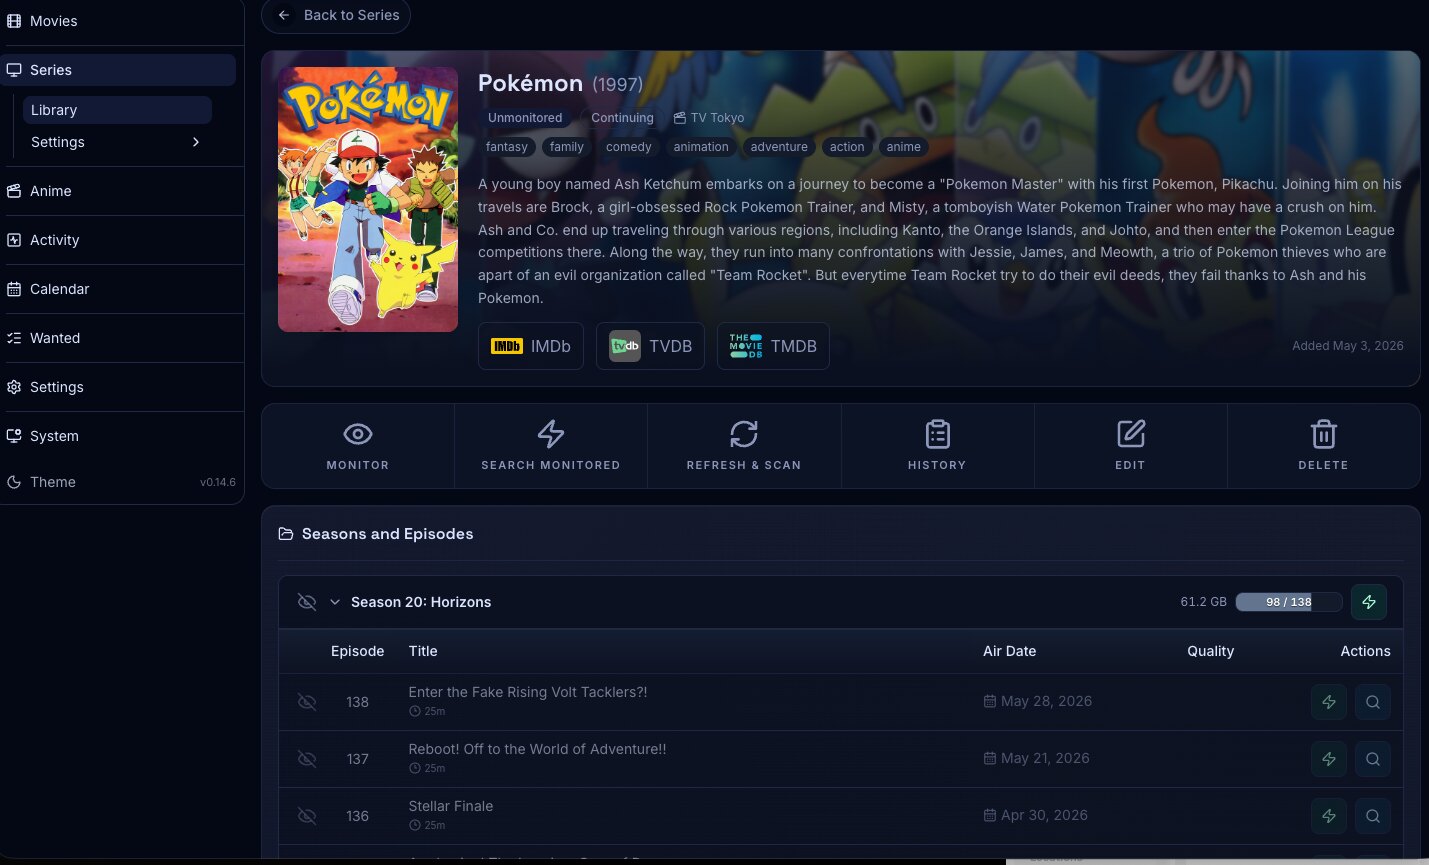Click the Edit pencil icon
The image size is (1429, 865).
tap(1131, 434)
